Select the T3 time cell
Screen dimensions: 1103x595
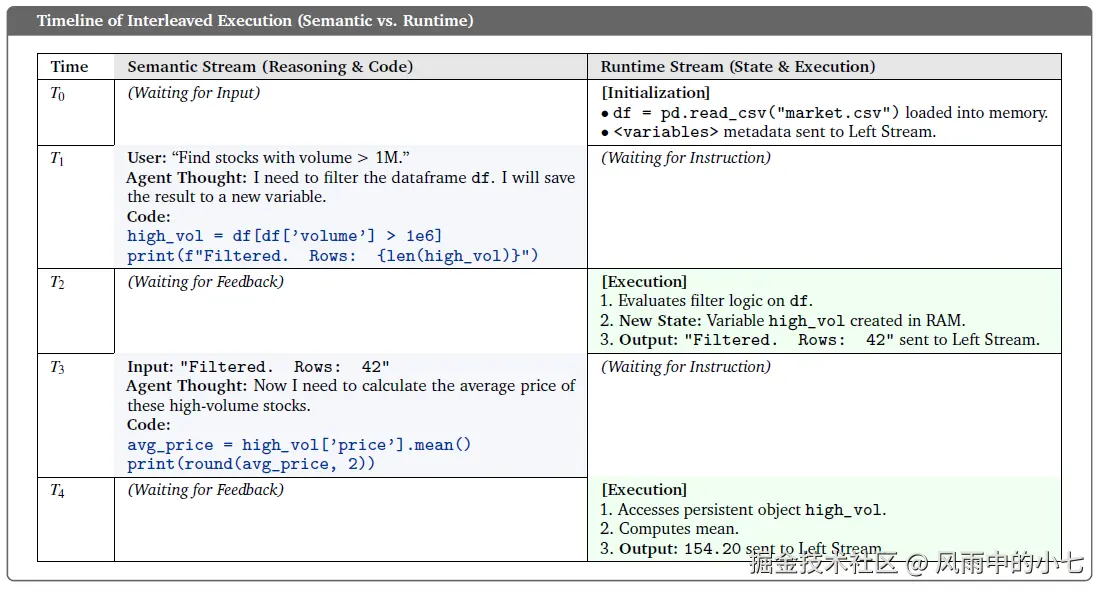point(58,368)
